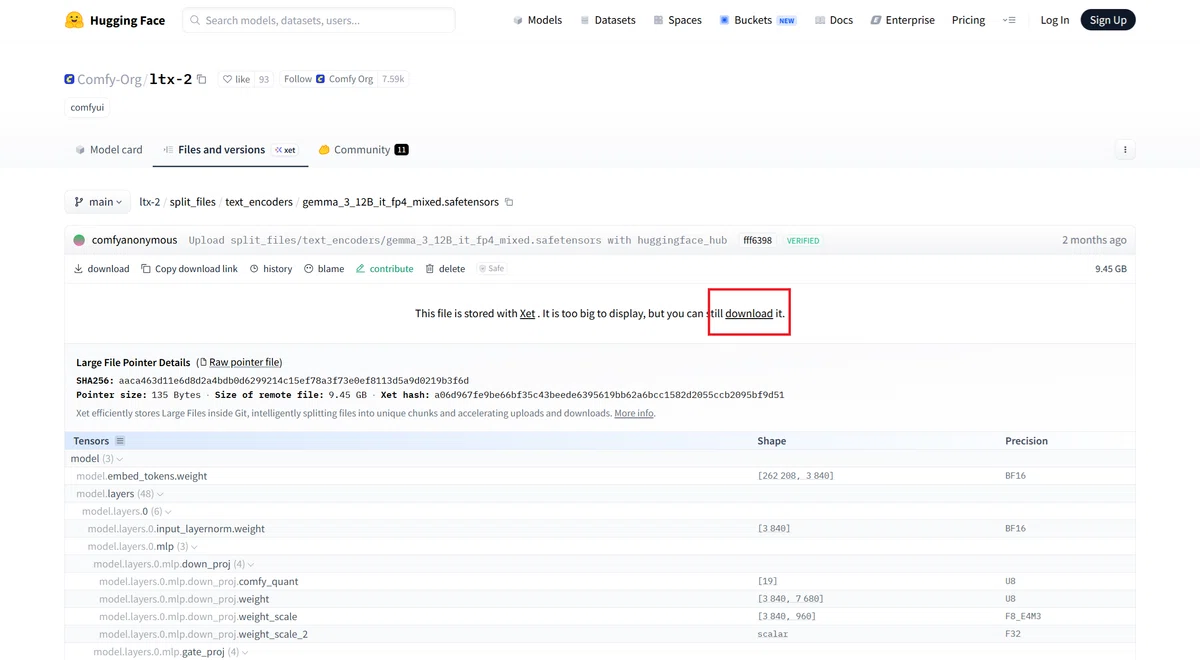This screenshot has height=660, width=1200.
Task: Focus the search models and datasets field
Action: [319, 20]
